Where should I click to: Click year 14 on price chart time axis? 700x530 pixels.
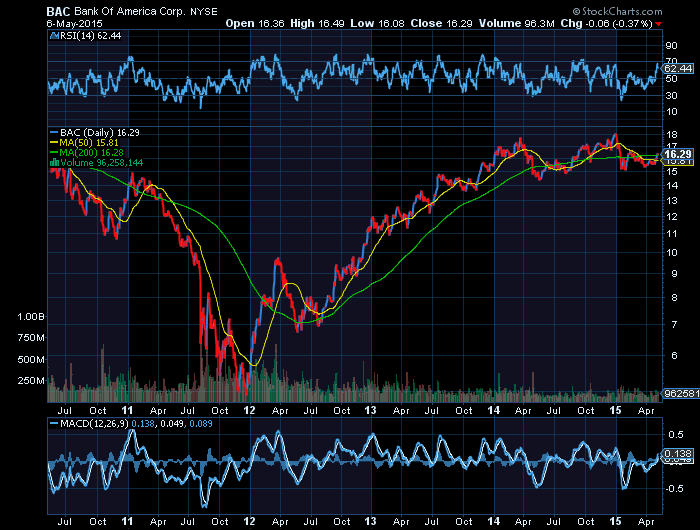(493, 410)
